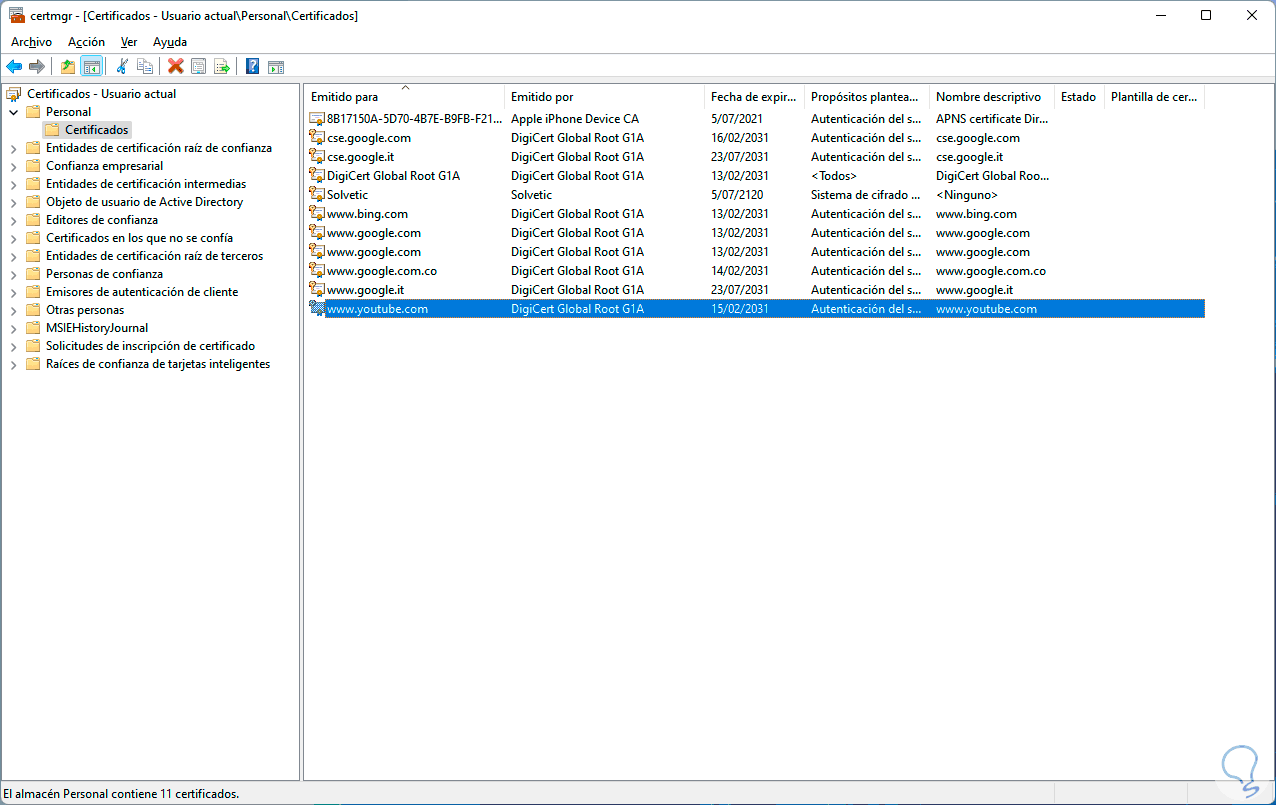Image resolution: width=1276 pixels, height=805 pixels.
Task: Click the Forward arrow toolbar icon
Action: [x=37, y=66]
